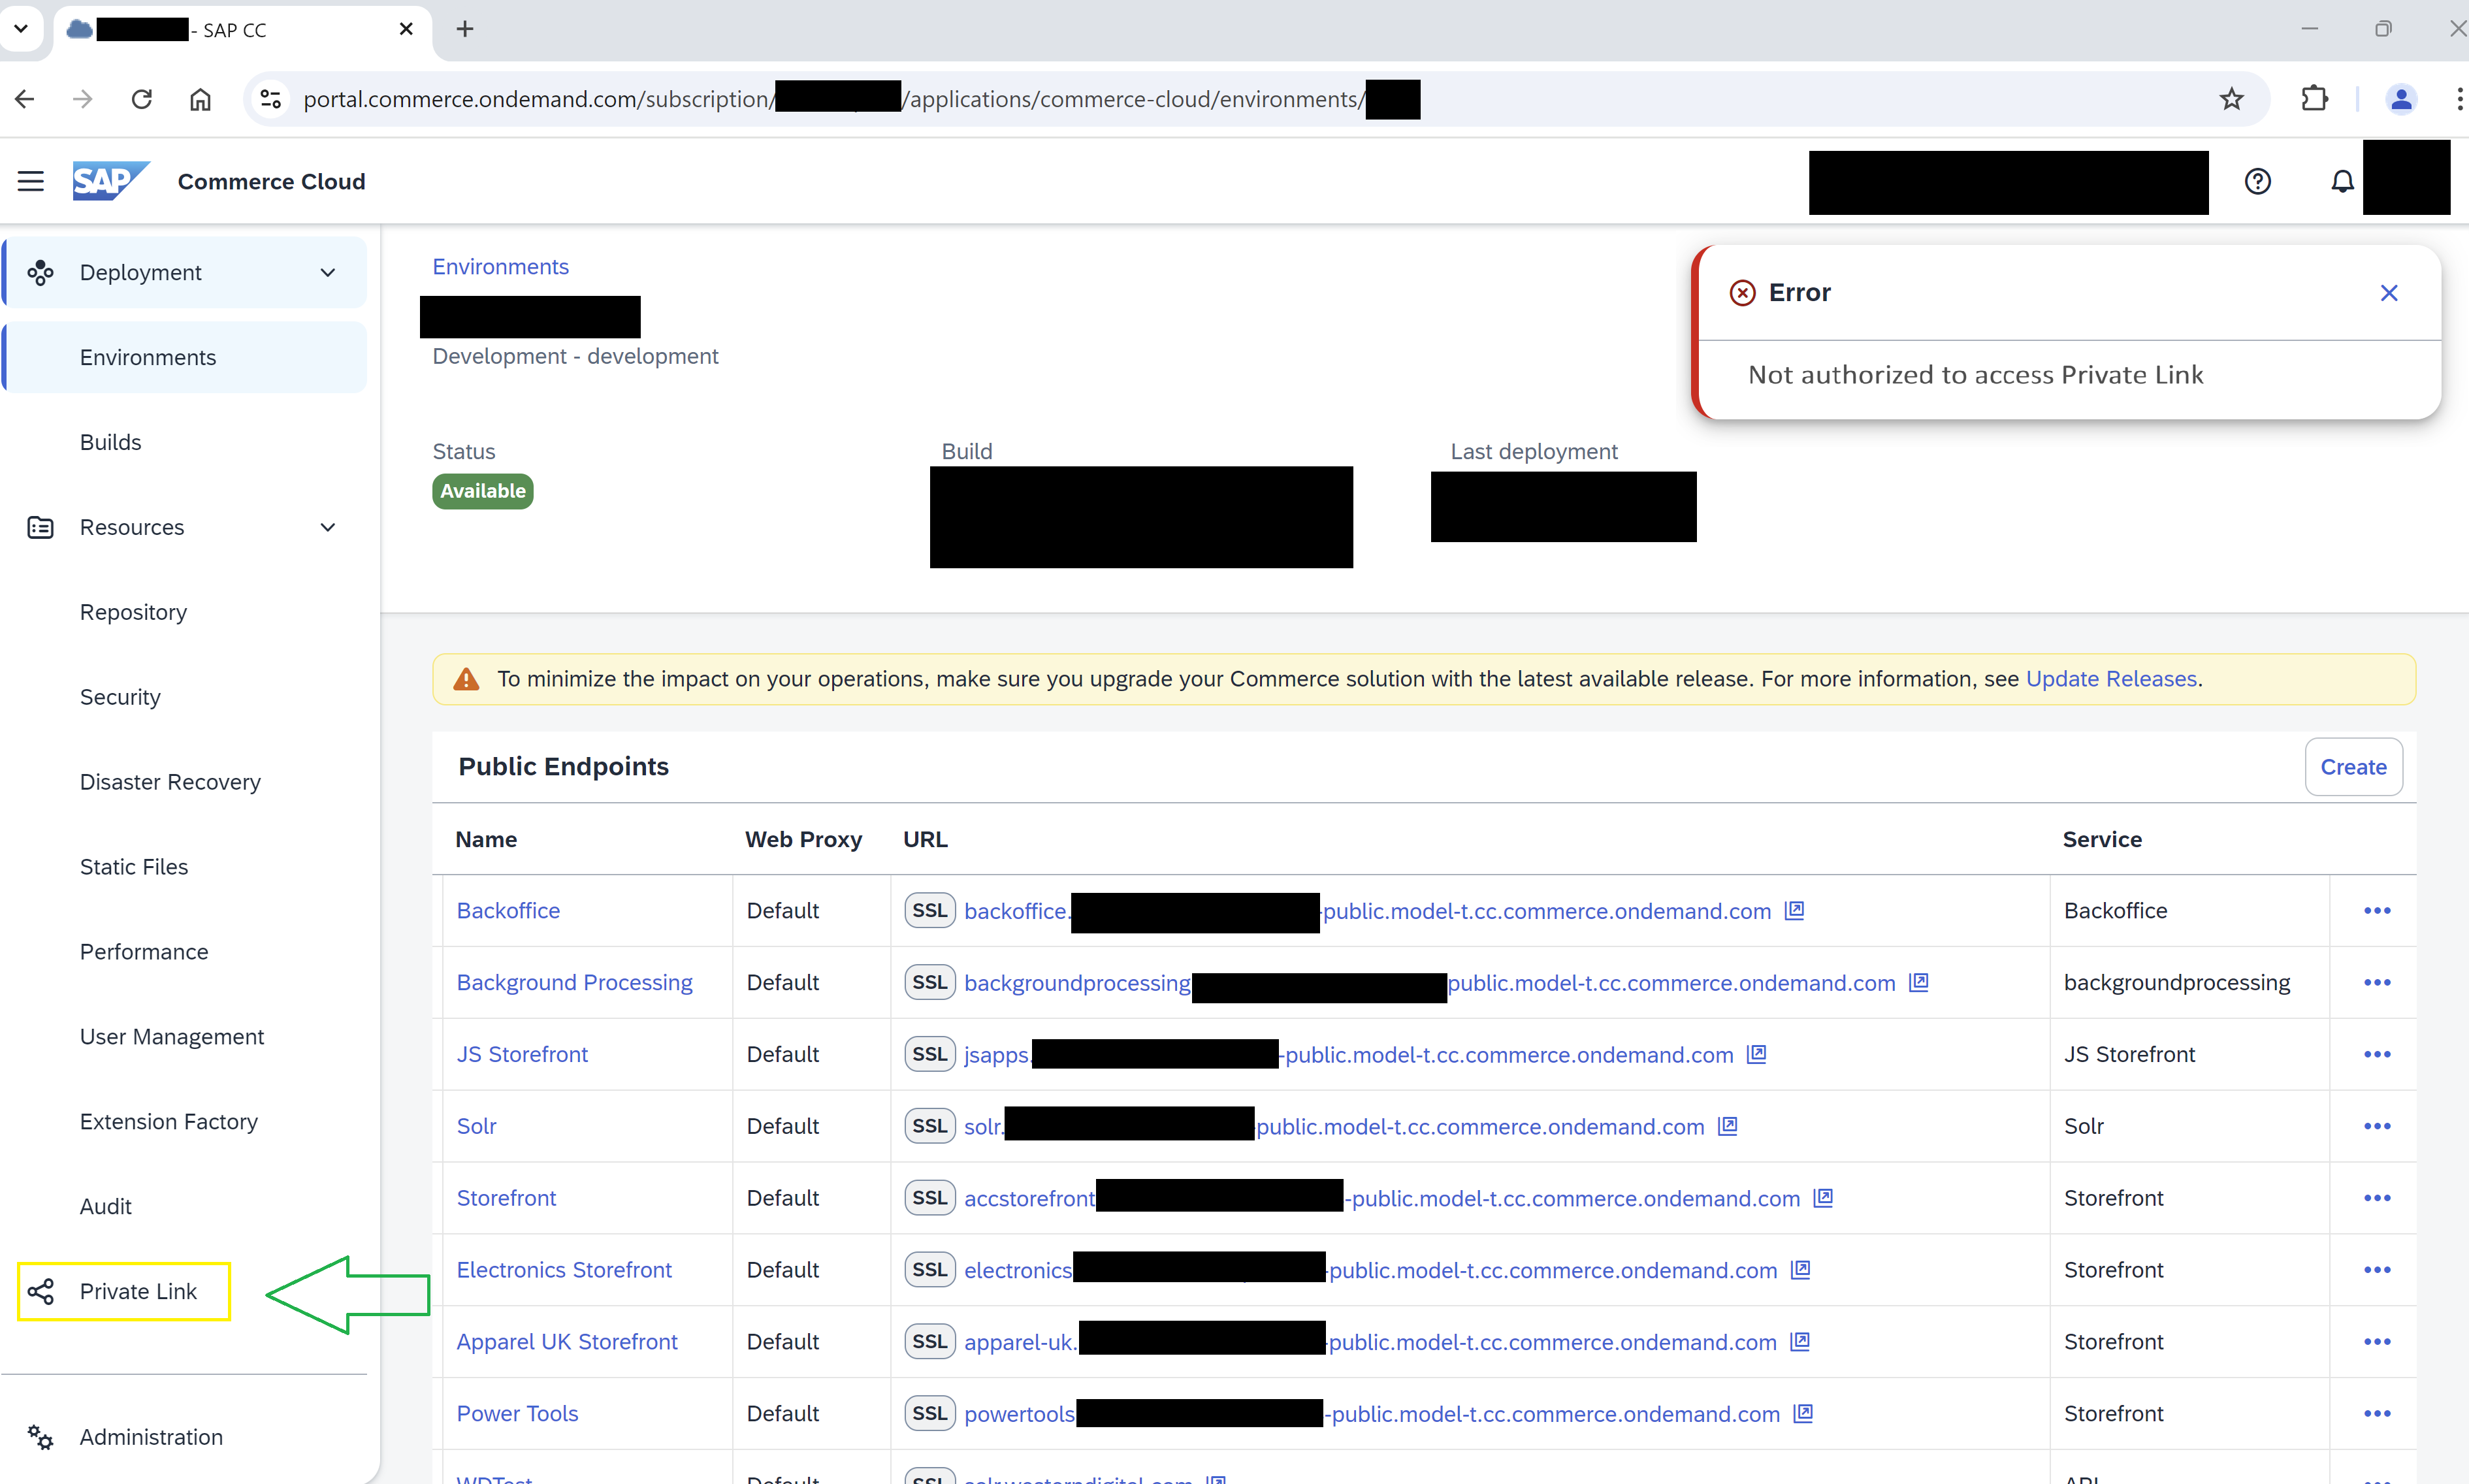Open User Management in sidebar
The height and width of the screenshot is (1484, 2469).
point(172,1037)
